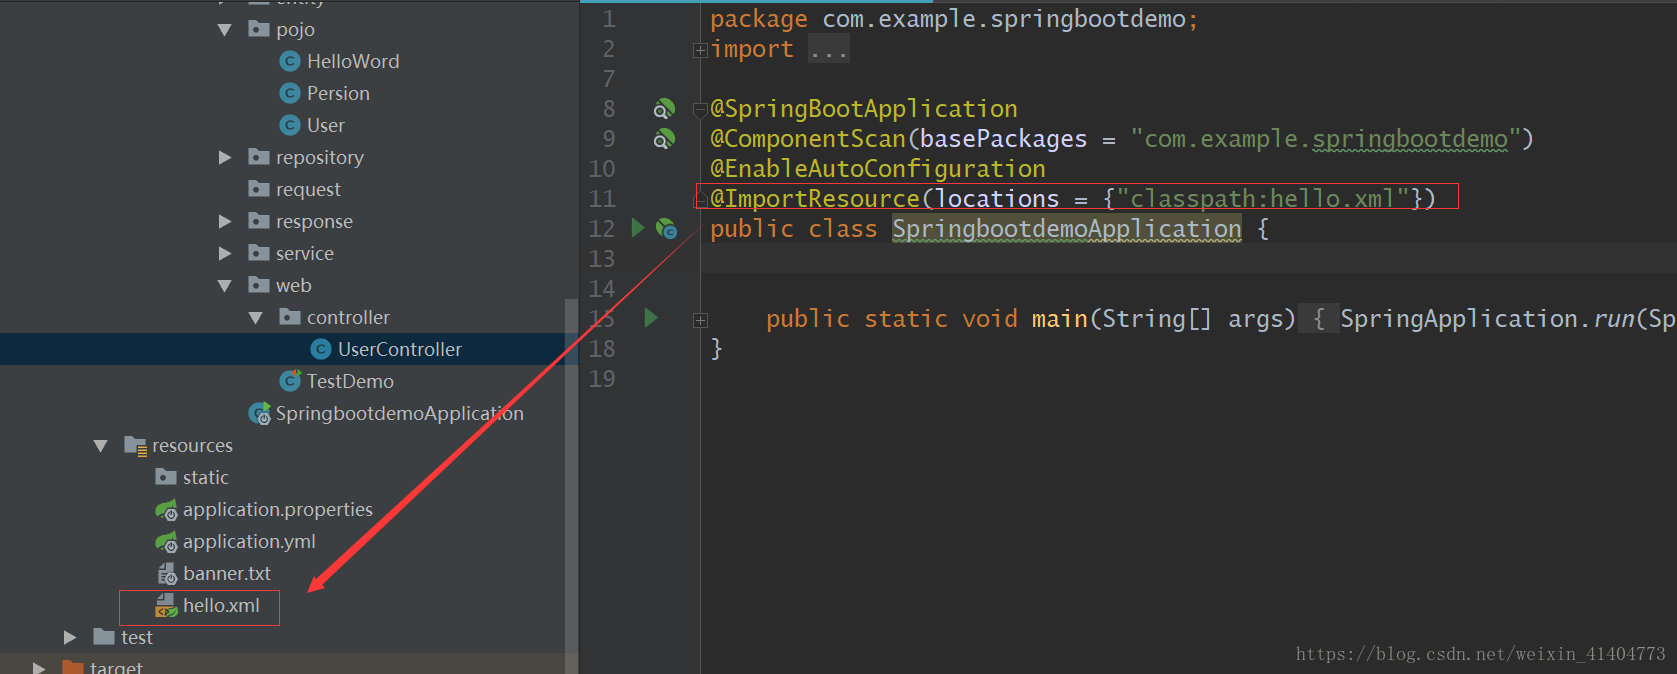1677x674 pixels.
Task: Open banner.txt file
Action: click(227, 573)
